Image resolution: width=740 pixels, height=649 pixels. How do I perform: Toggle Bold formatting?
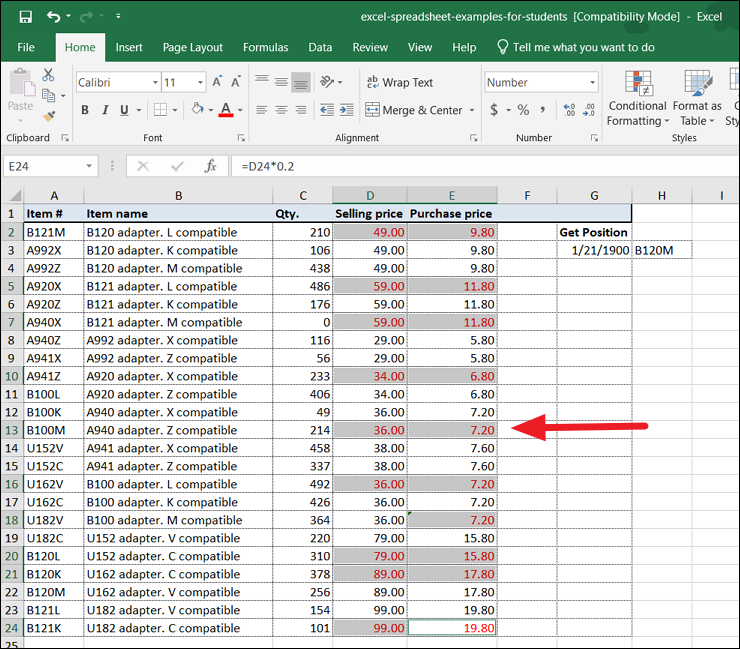pos(85,110)
